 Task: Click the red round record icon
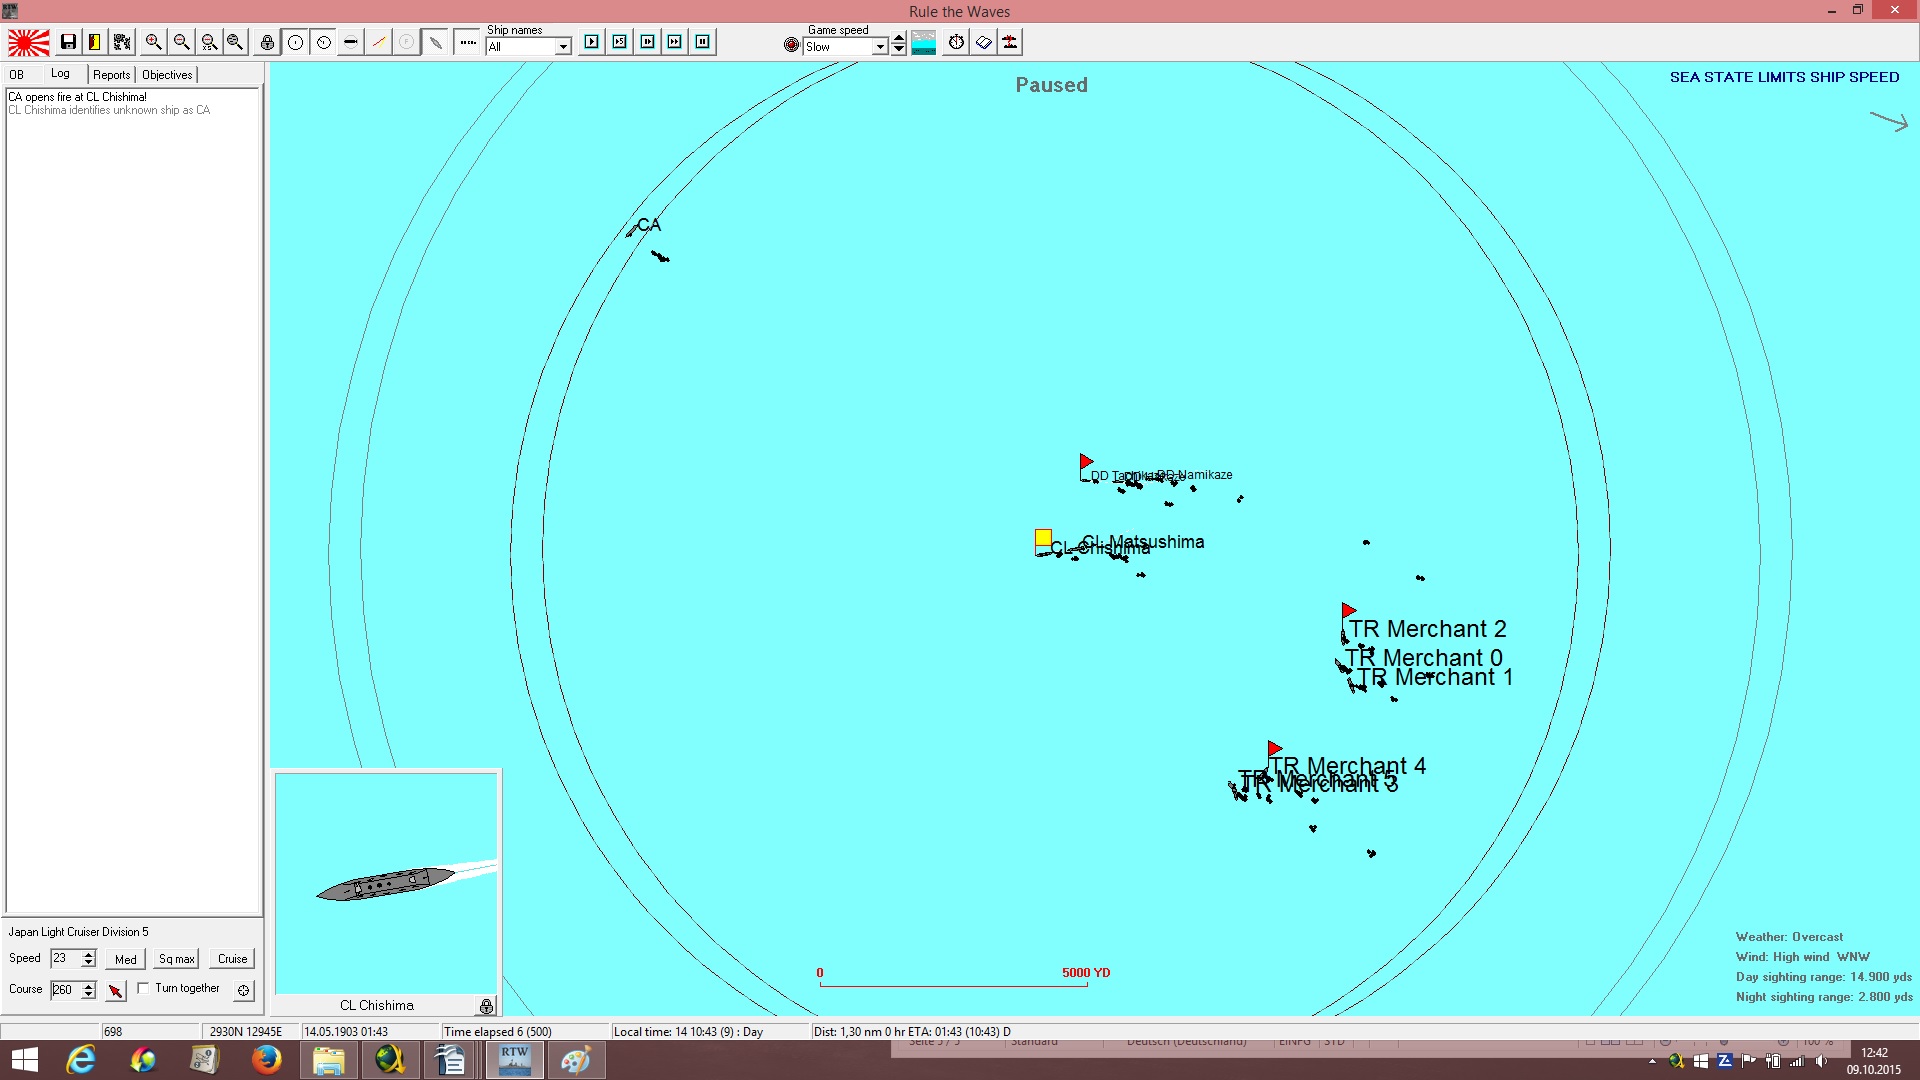(x=791, y=45)
